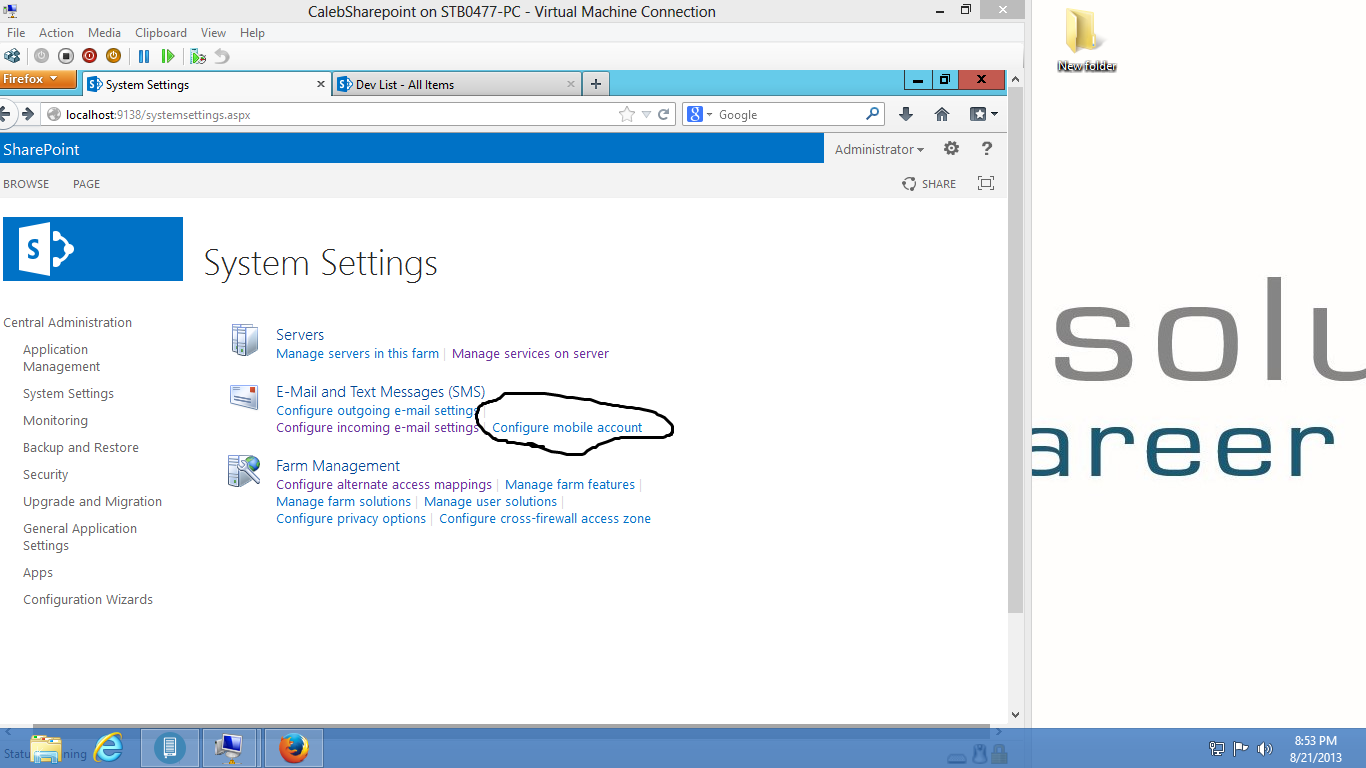Pause the virtual machine

point(144,56)
